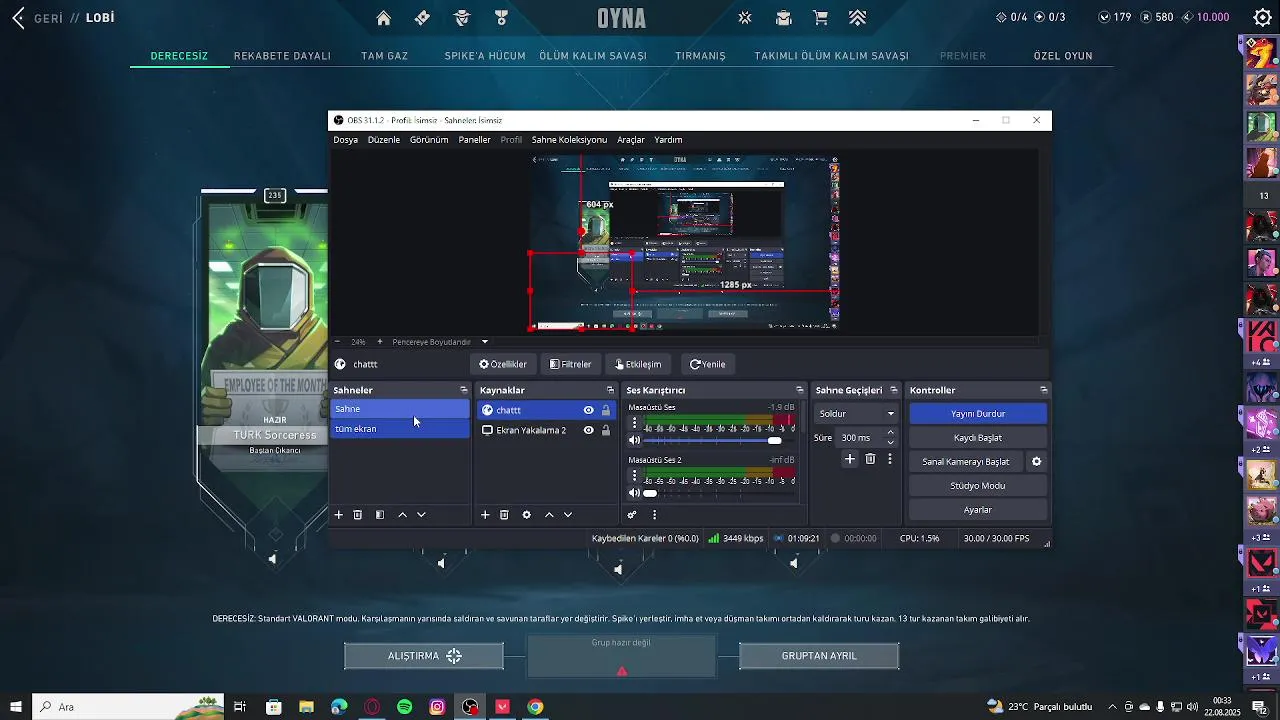Open Dosya menu in OBS
Screen dimensions: 1280x720
point(346,140)
